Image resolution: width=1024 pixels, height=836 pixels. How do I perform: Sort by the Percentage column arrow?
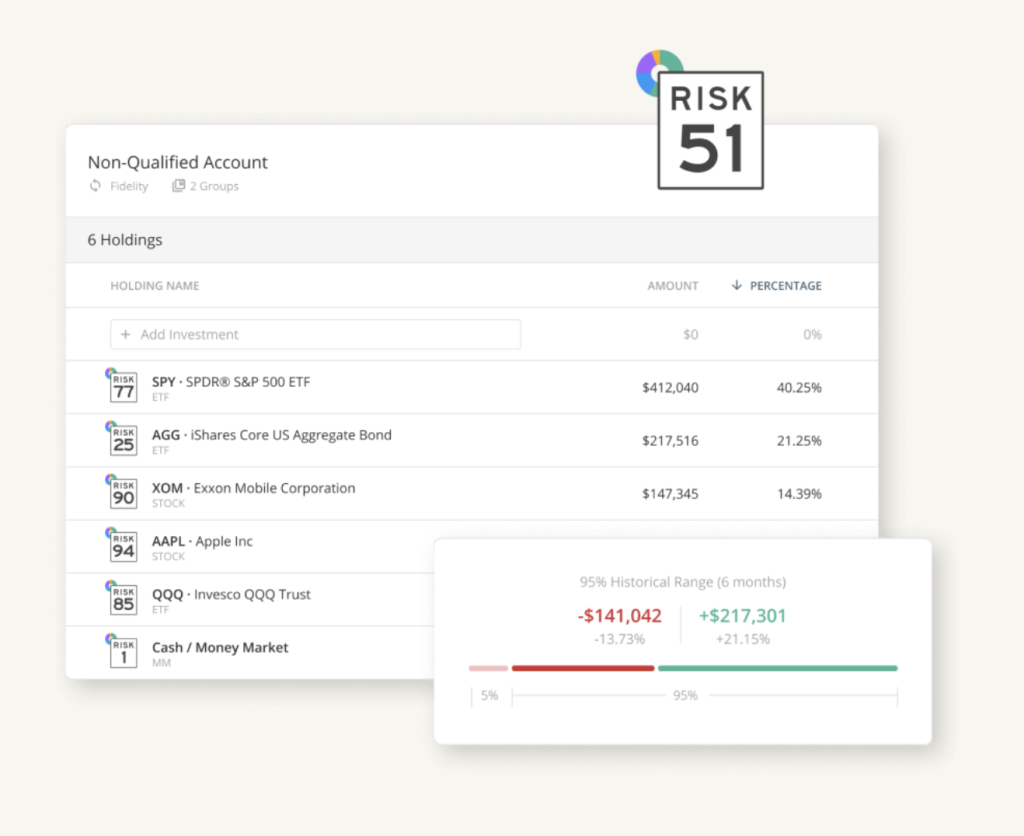(737, 286)
